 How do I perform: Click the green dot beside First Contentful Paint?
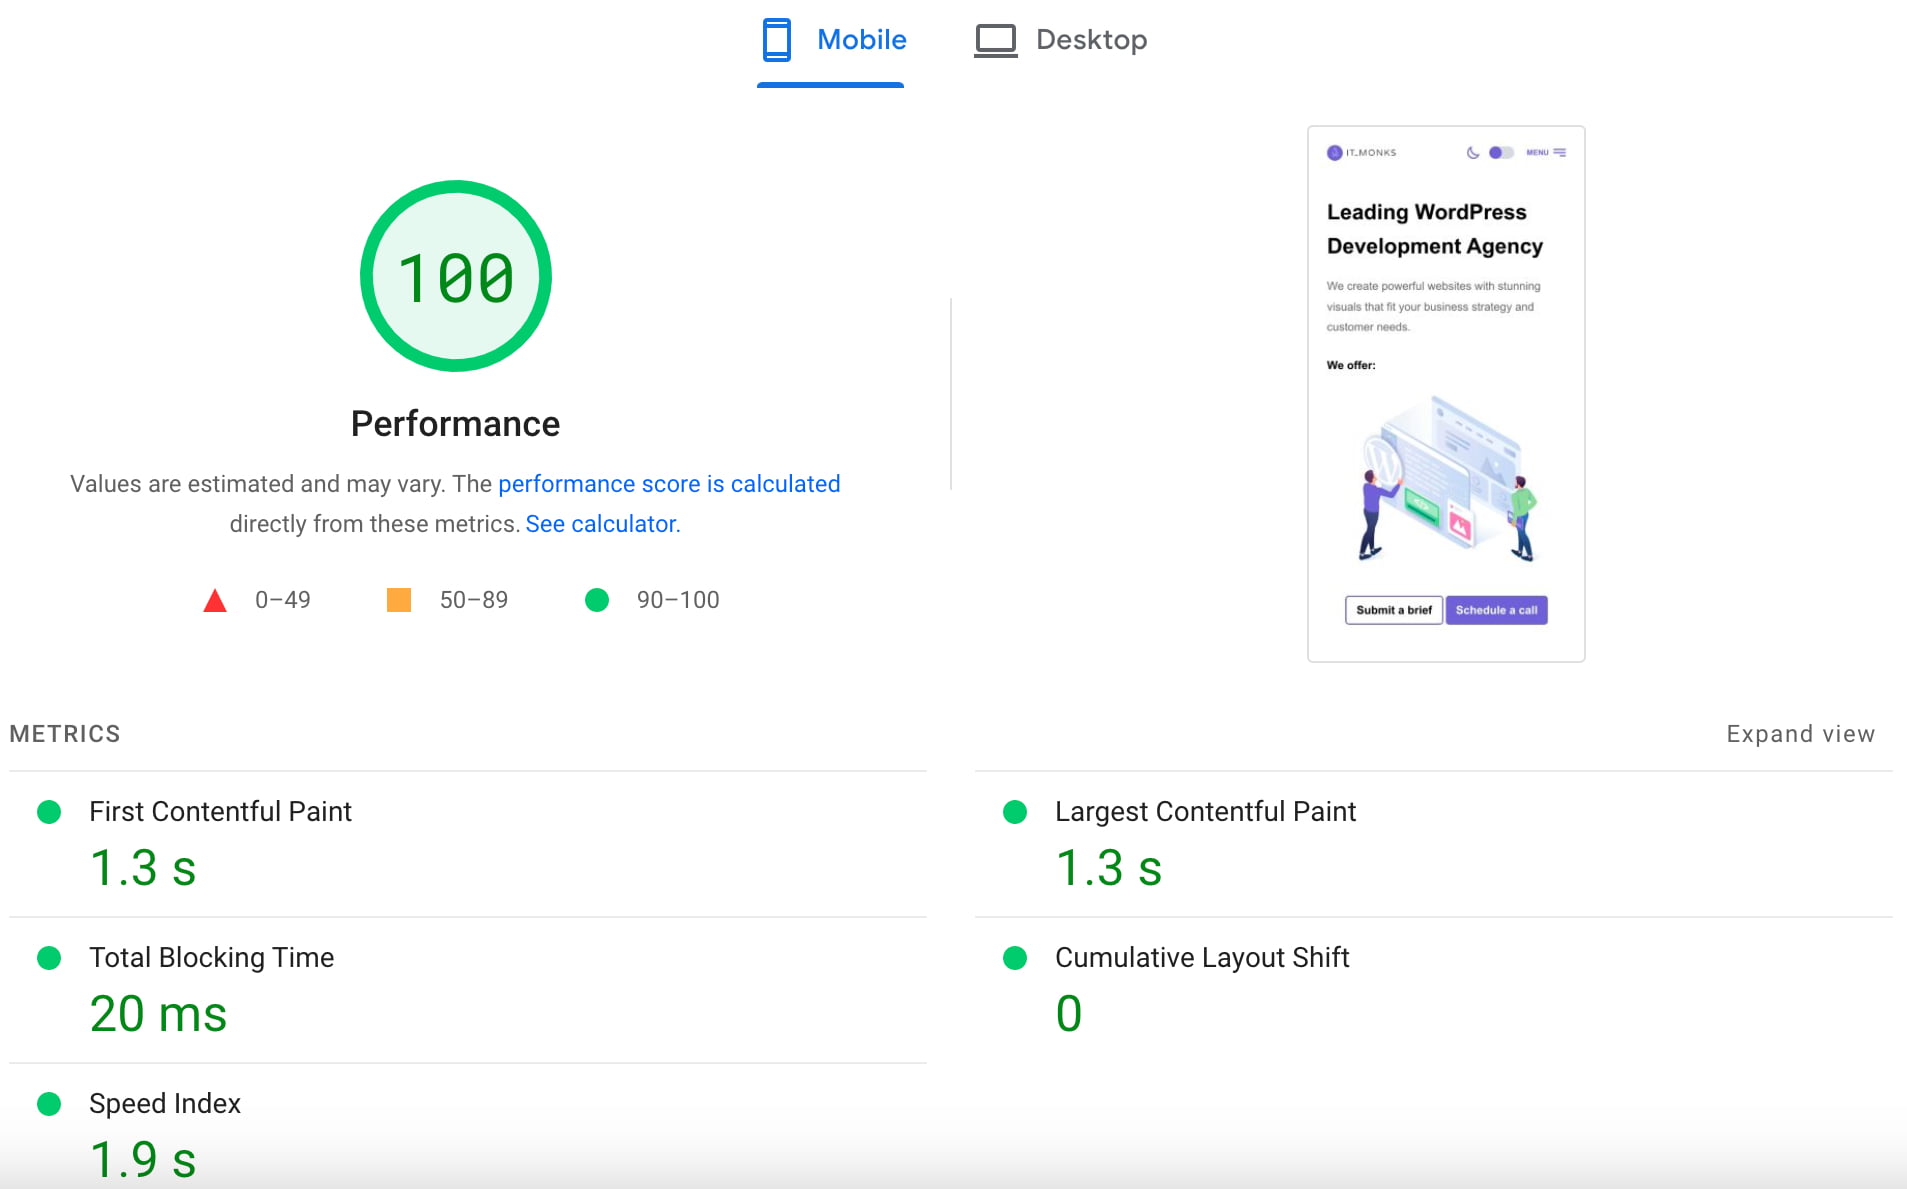click(49, 813)
